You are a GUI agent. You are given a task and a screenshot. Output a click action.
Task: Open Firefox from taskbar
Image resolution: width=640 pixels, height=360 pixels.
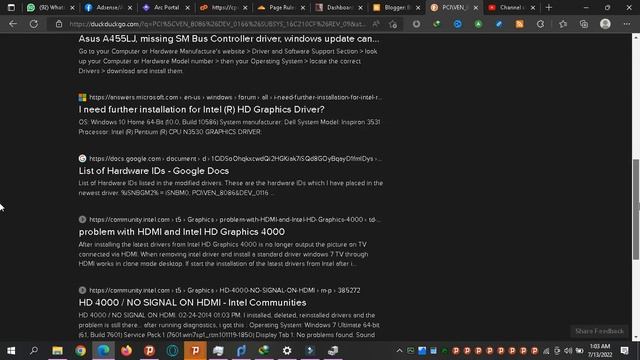[x=126, y=351]
